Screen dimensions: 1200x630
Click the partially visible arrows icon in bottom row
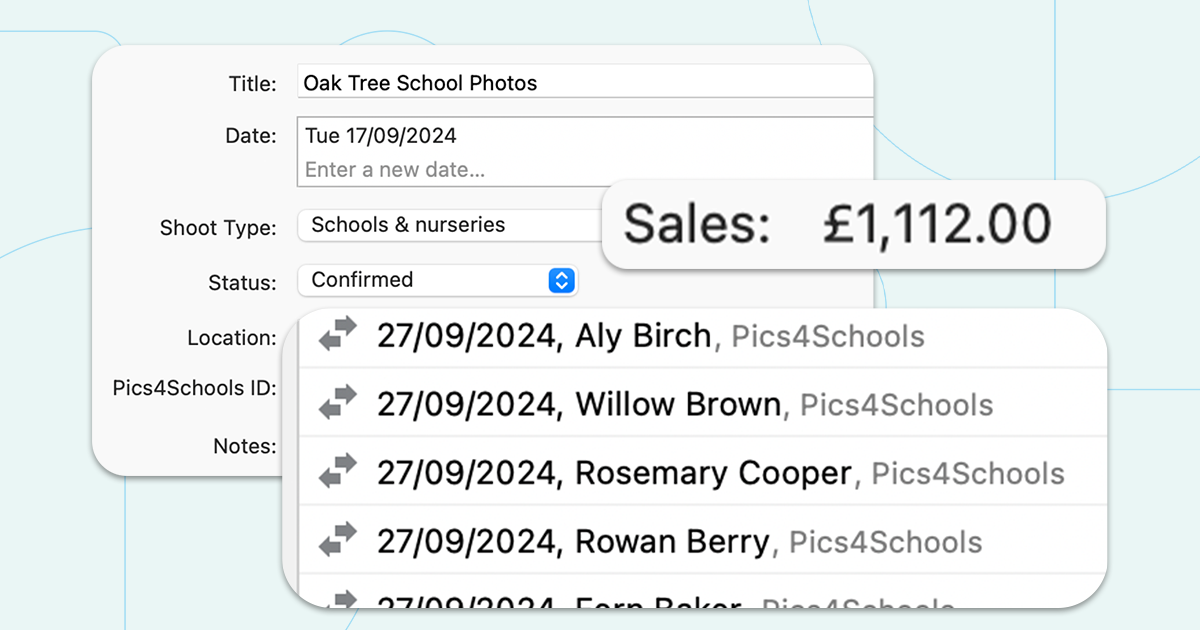click(x=337, y=599)
